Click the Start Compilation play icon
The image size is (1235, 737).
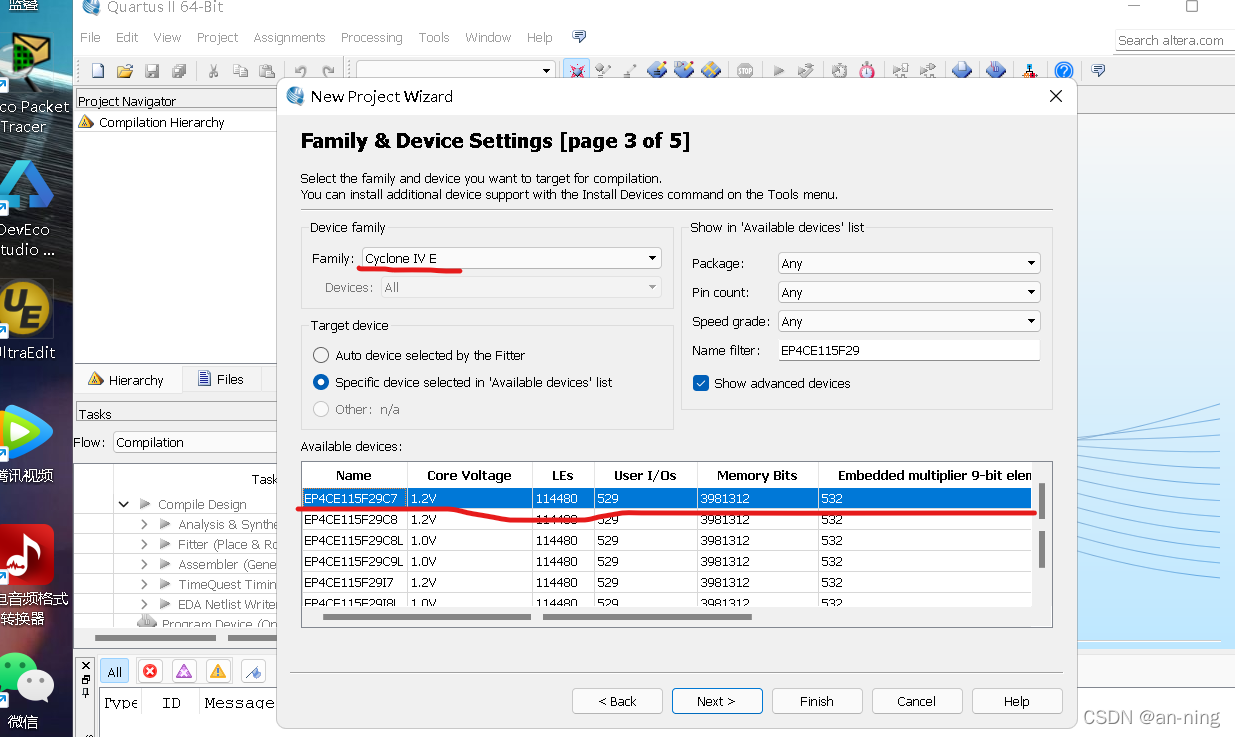[x=778, y=70]
